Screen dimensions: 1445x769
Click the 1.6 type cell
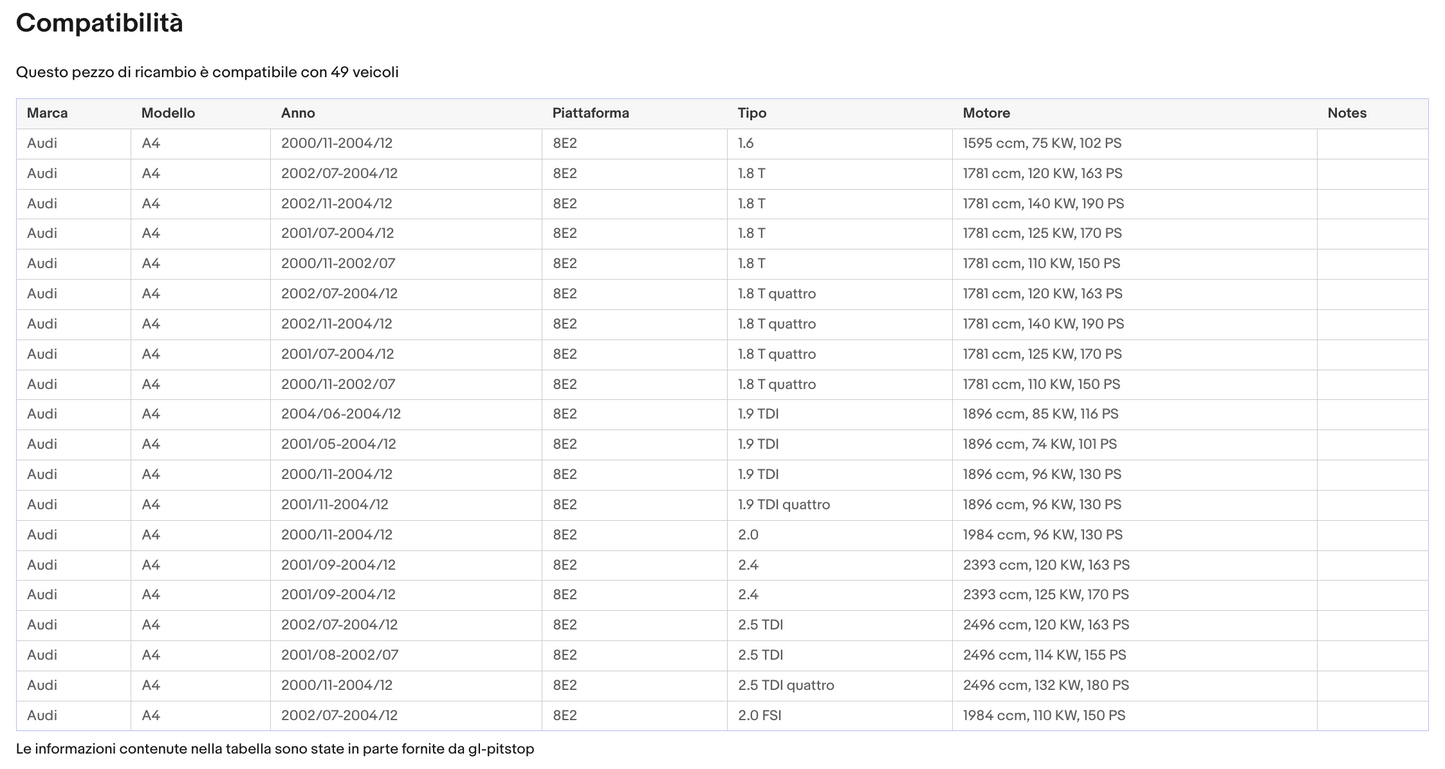[746, 143]
